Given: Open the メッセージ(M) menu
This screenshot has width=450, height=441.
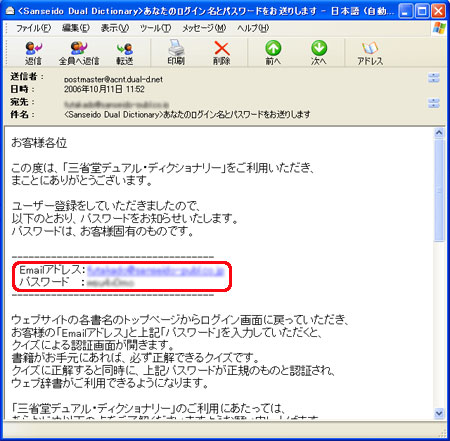Looking at the screenshot, I should 204,28.
